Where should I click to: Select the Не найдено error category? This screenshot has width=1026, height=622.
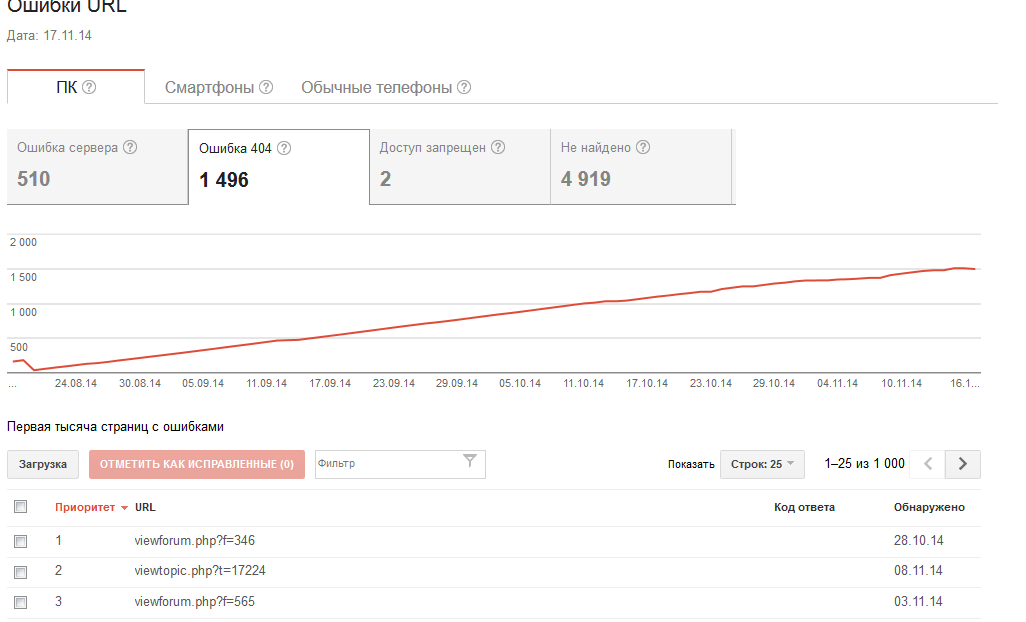point(640,166)
